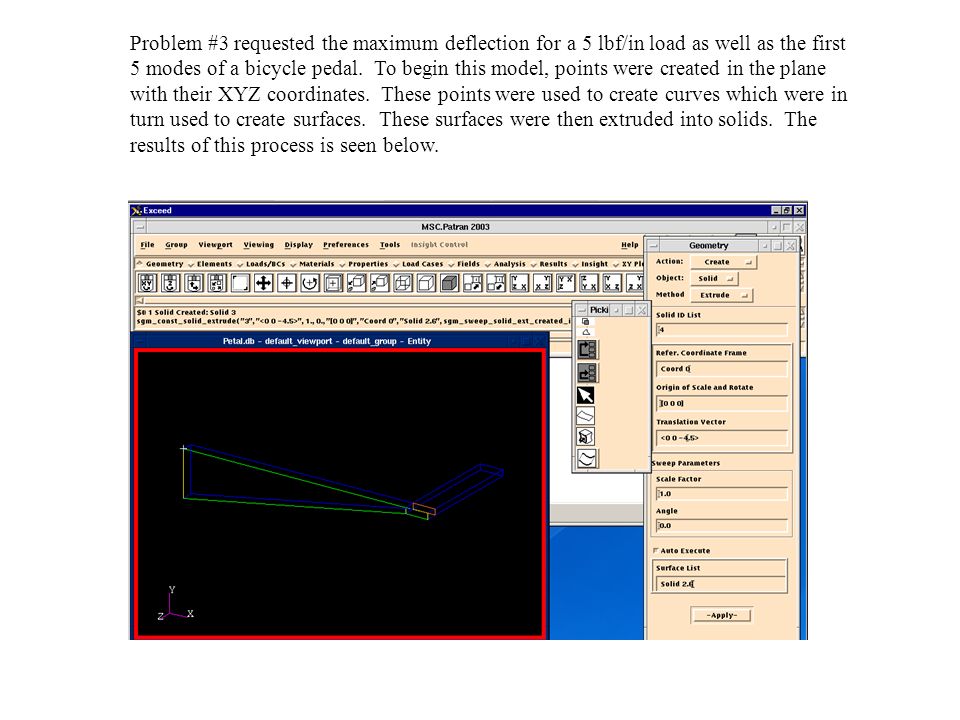
Task: Open the Help menu
Action: pos(629,245)
